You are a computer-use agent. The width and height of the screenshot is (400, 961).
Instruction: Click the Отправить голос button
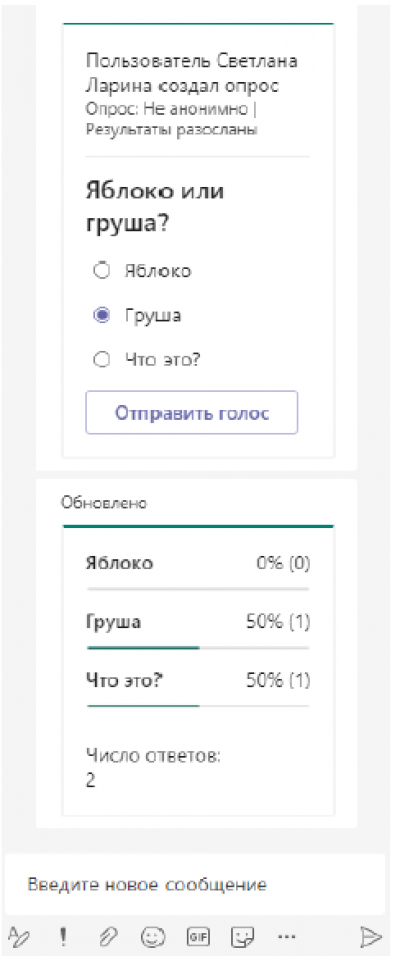click(192, 412)
